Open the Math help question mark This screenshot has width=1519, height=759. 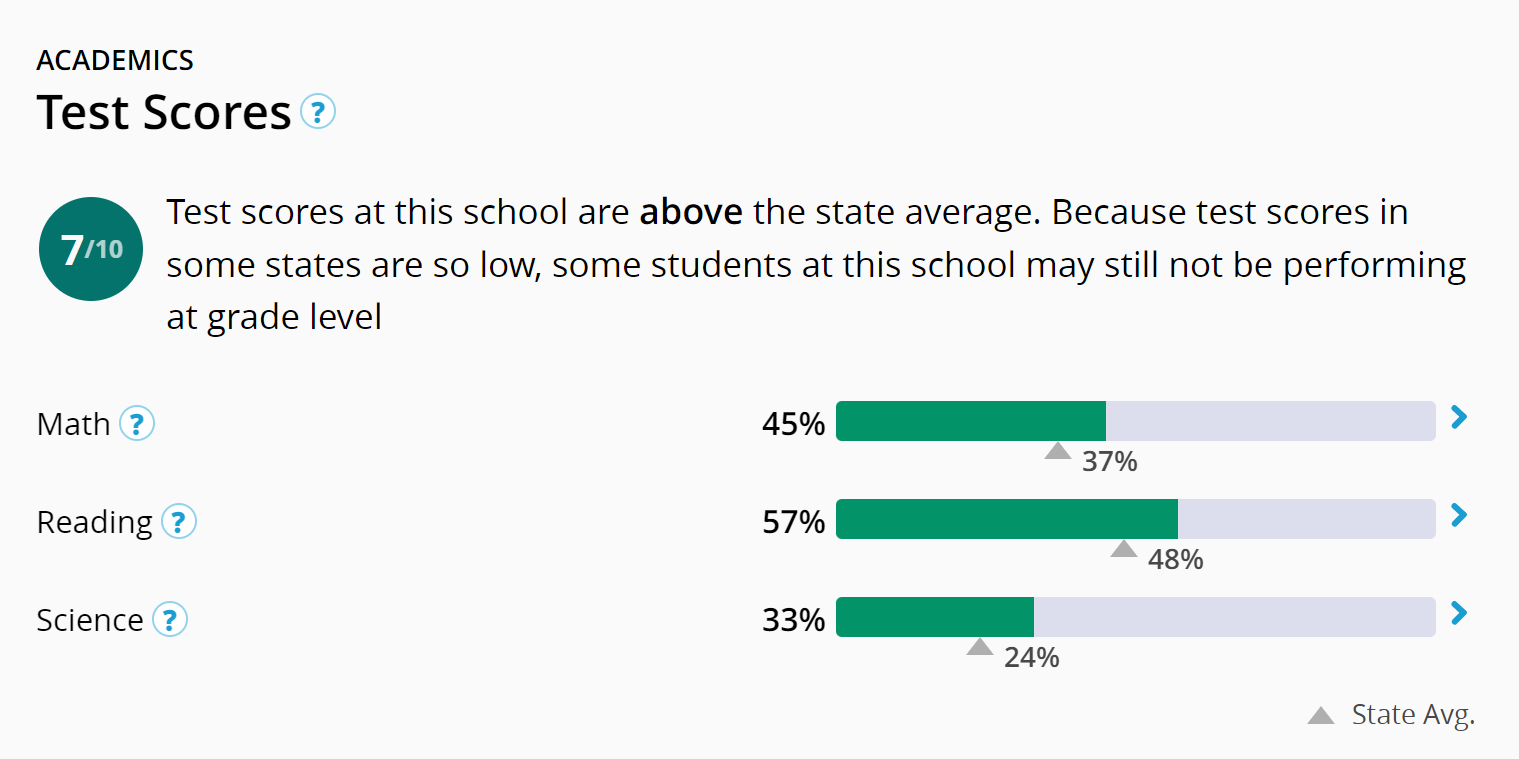click(x=137, y=424)
